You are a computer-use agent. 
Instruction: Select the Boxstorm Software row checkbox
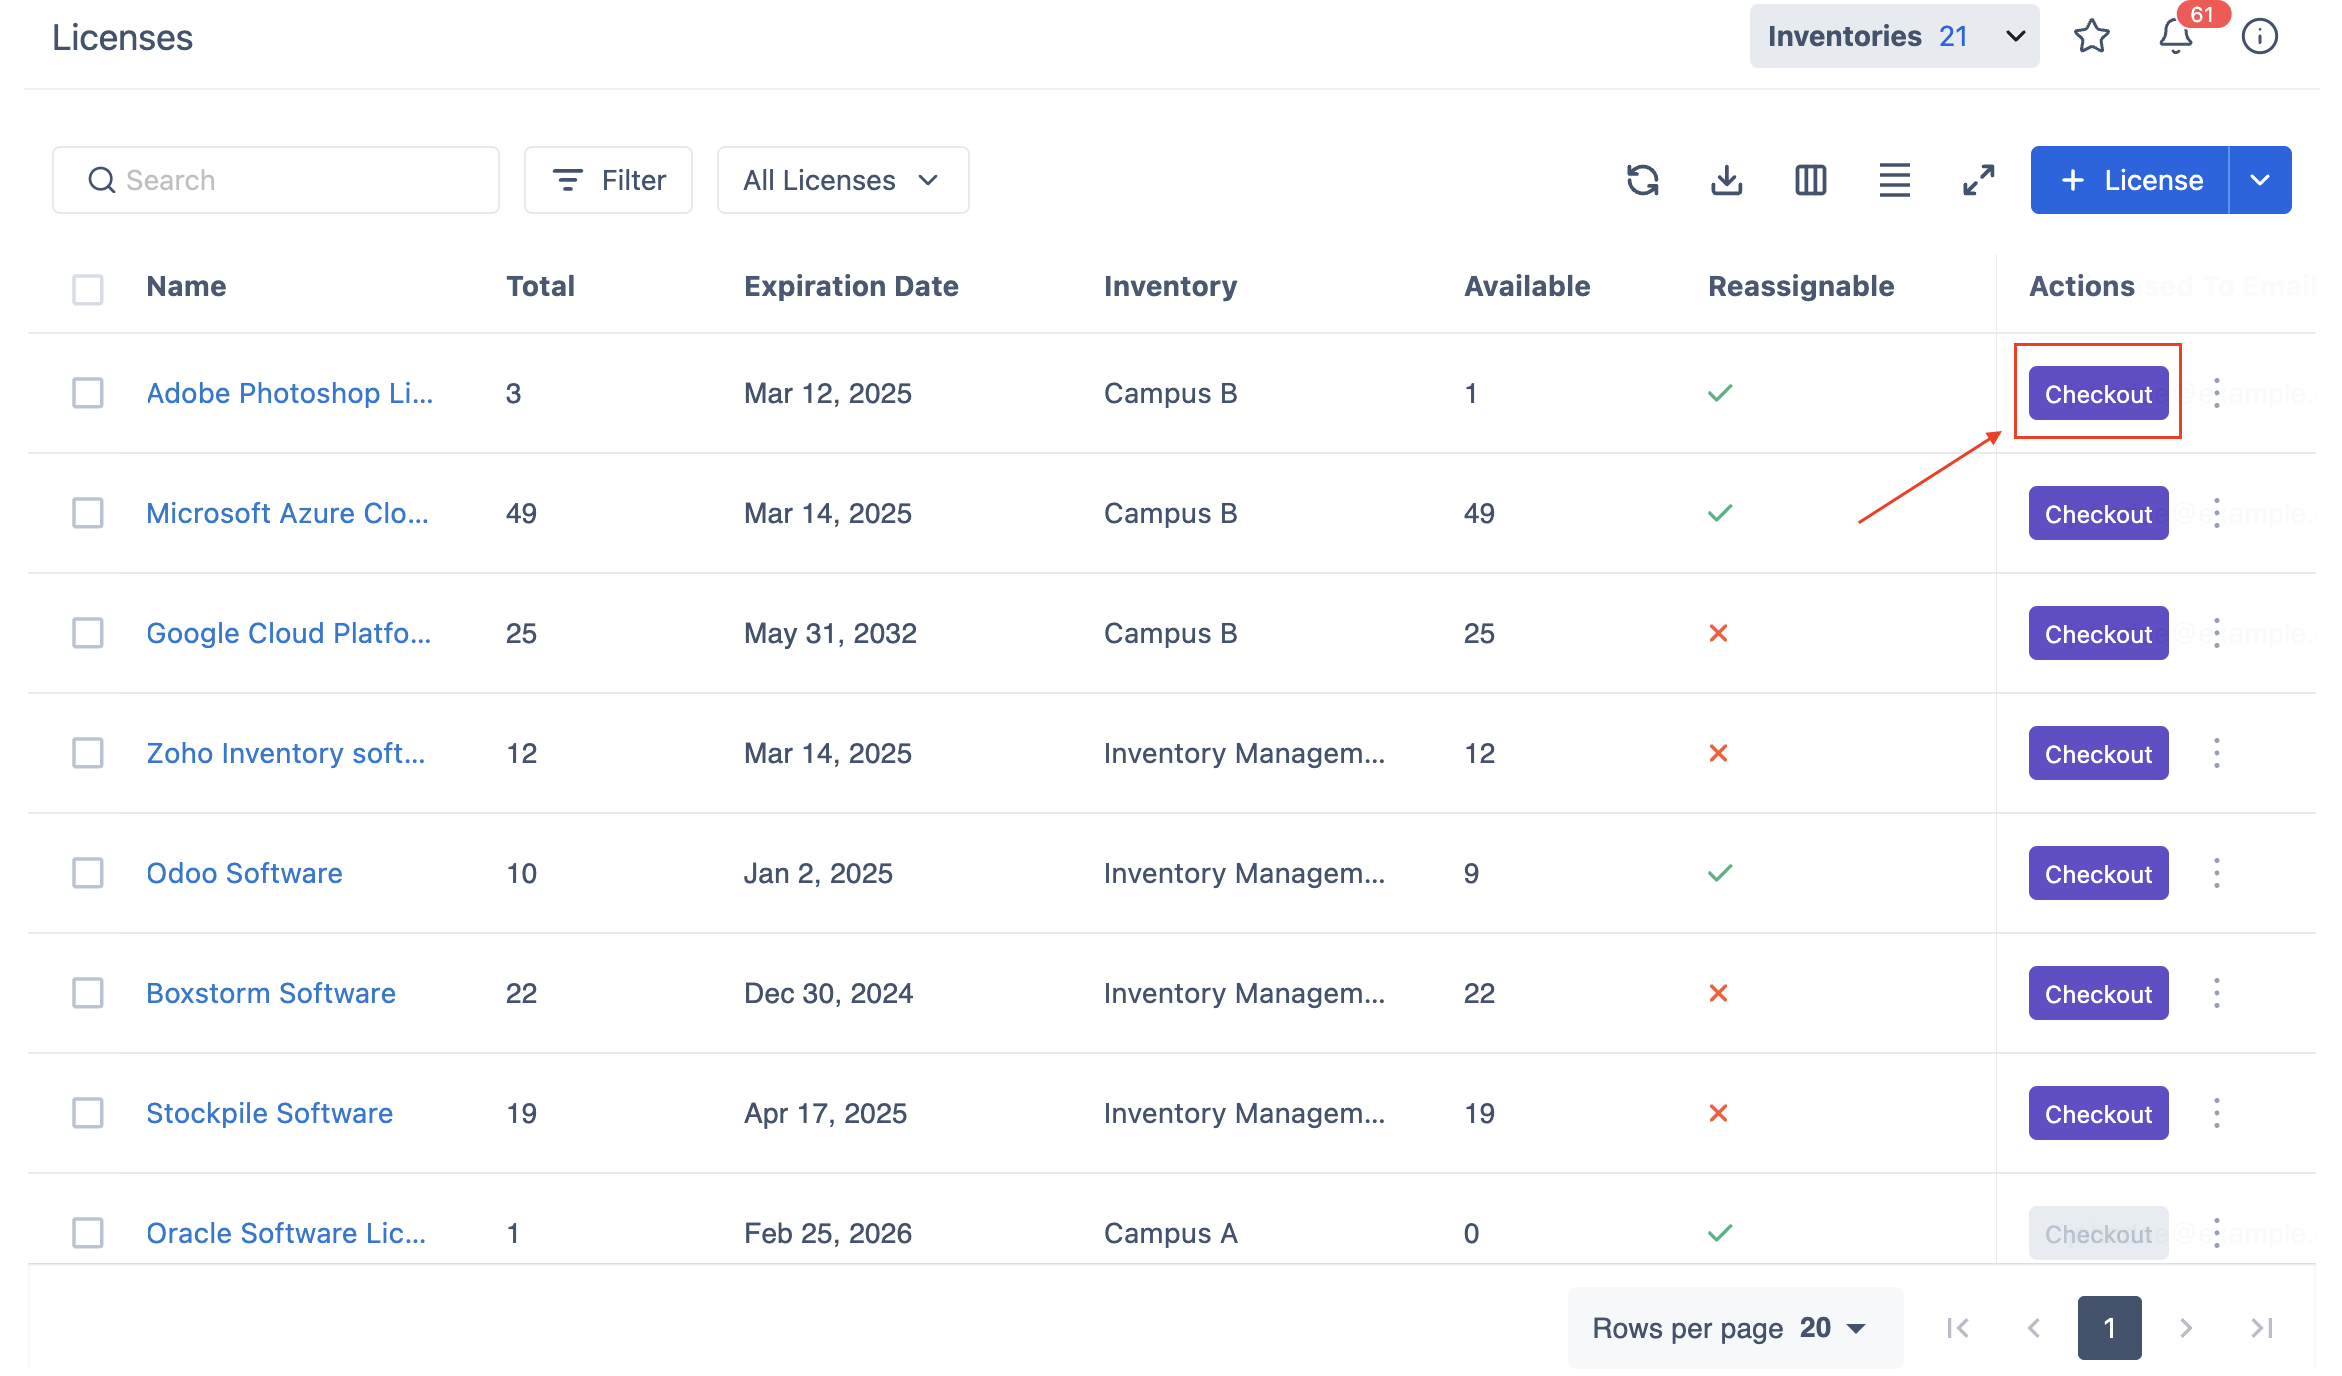(x=88, y=993)
